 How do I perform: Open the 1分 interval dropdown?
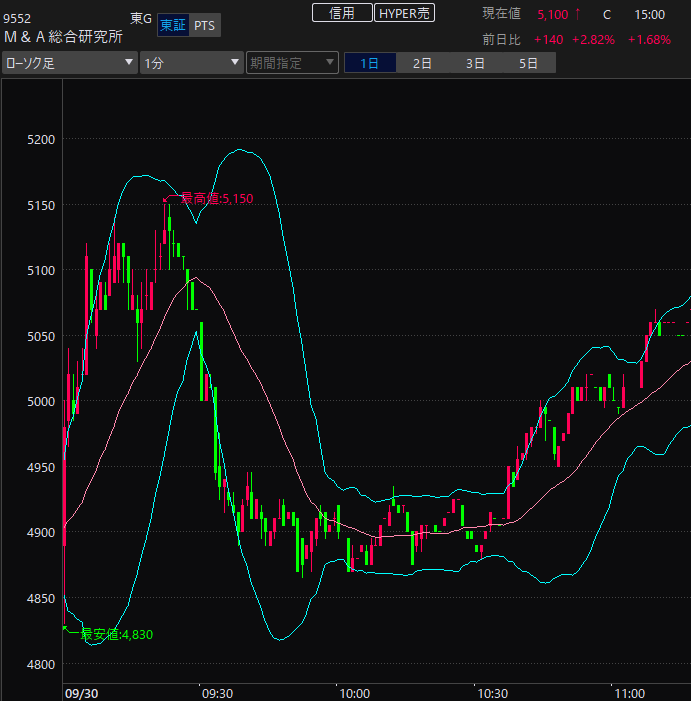click(191, 63)
